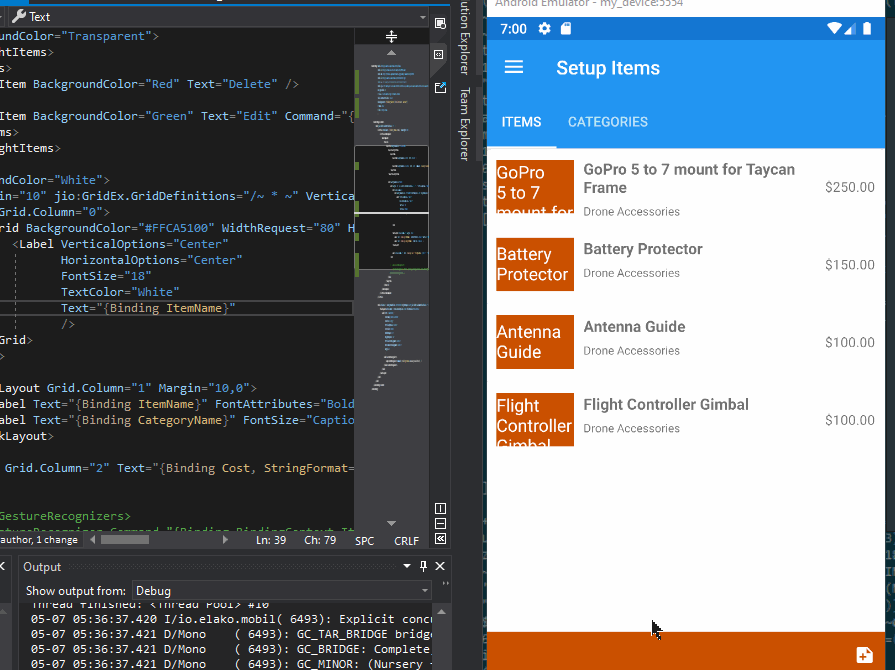Toggle the SPC indicator in the status bar
This screenshot has height=670, width=895.
point(364,540)
